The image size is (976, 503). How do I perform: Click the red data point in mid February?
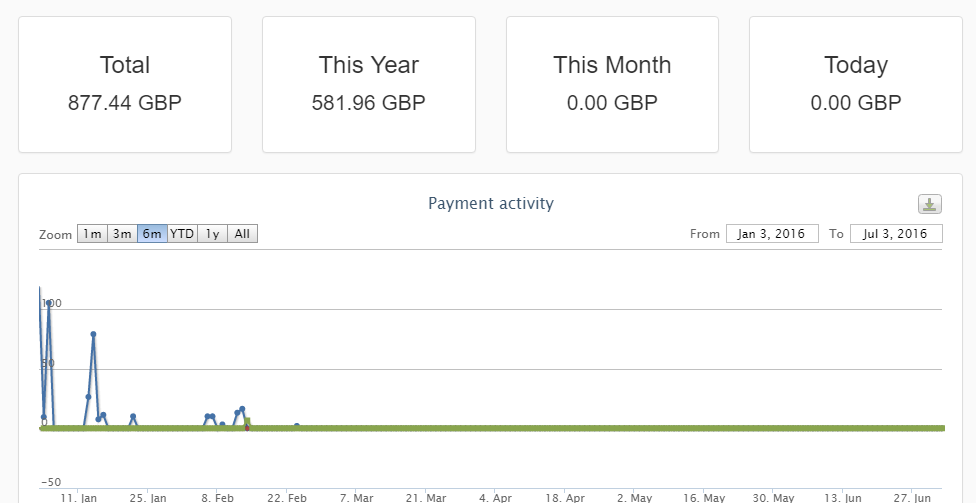[247, 427]
